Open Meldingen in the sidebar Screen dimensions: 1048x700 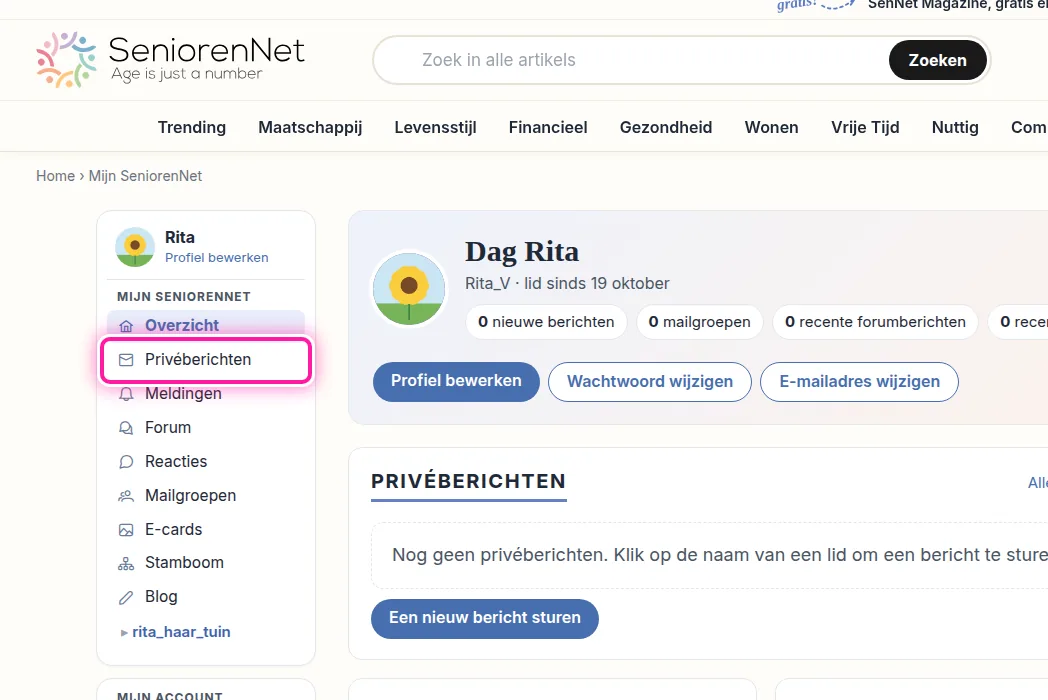point(206,394)
